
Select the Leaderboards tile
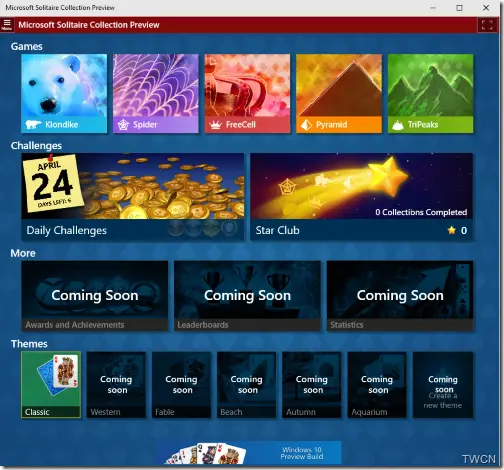point(247,296)
